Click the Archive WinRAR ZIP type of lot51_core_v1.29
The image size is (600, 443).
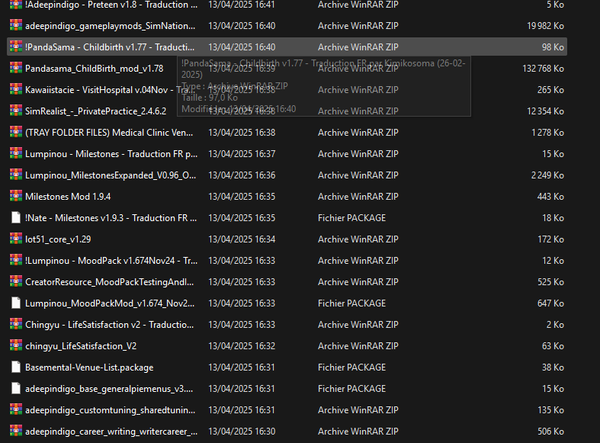click(358, 239)
